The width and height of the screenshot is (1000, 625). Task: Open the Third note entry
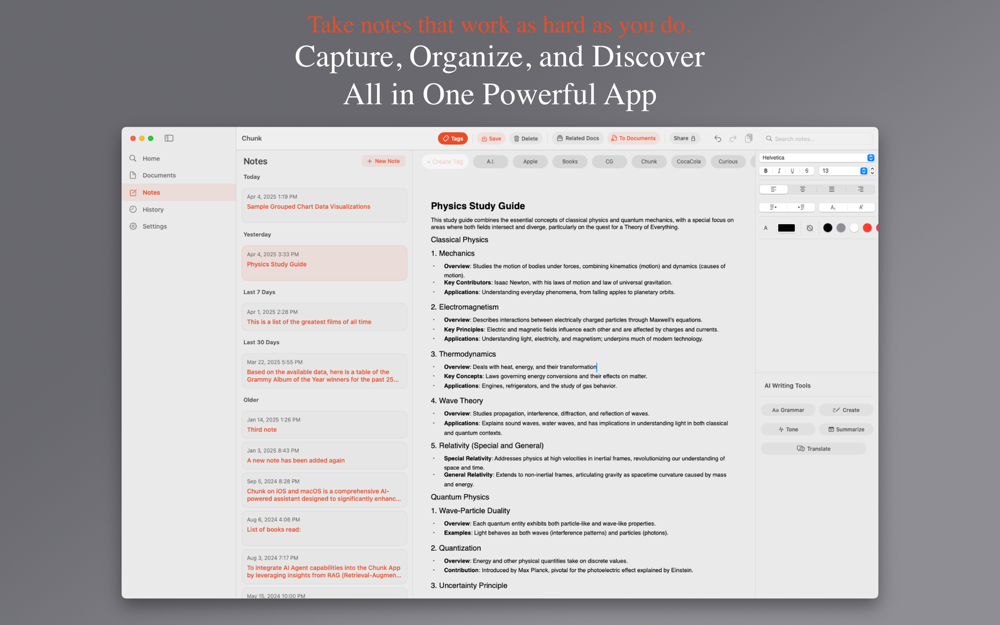click(x=324, y=425)
